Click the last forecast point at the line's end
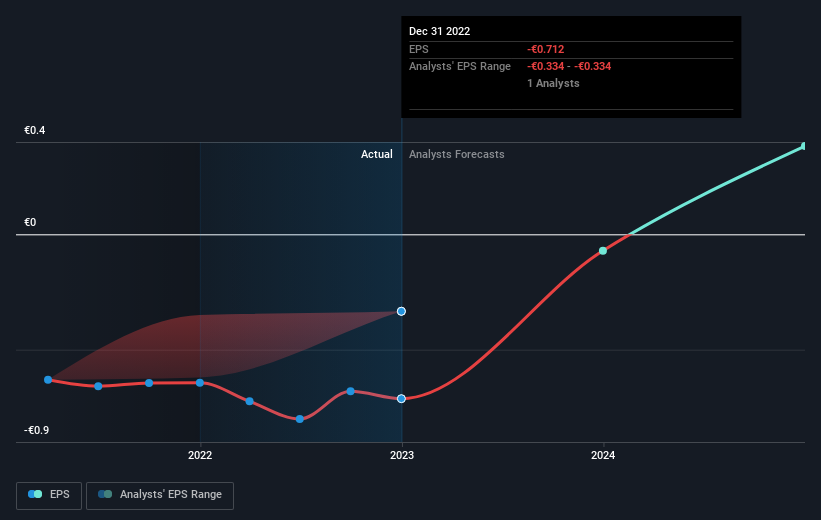 805,146
